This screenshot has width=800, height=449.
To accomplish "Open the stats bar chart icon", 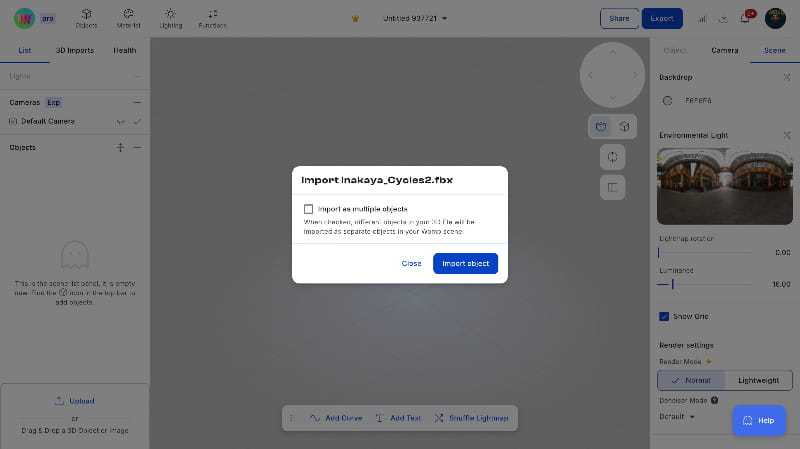I will (702, 19).
